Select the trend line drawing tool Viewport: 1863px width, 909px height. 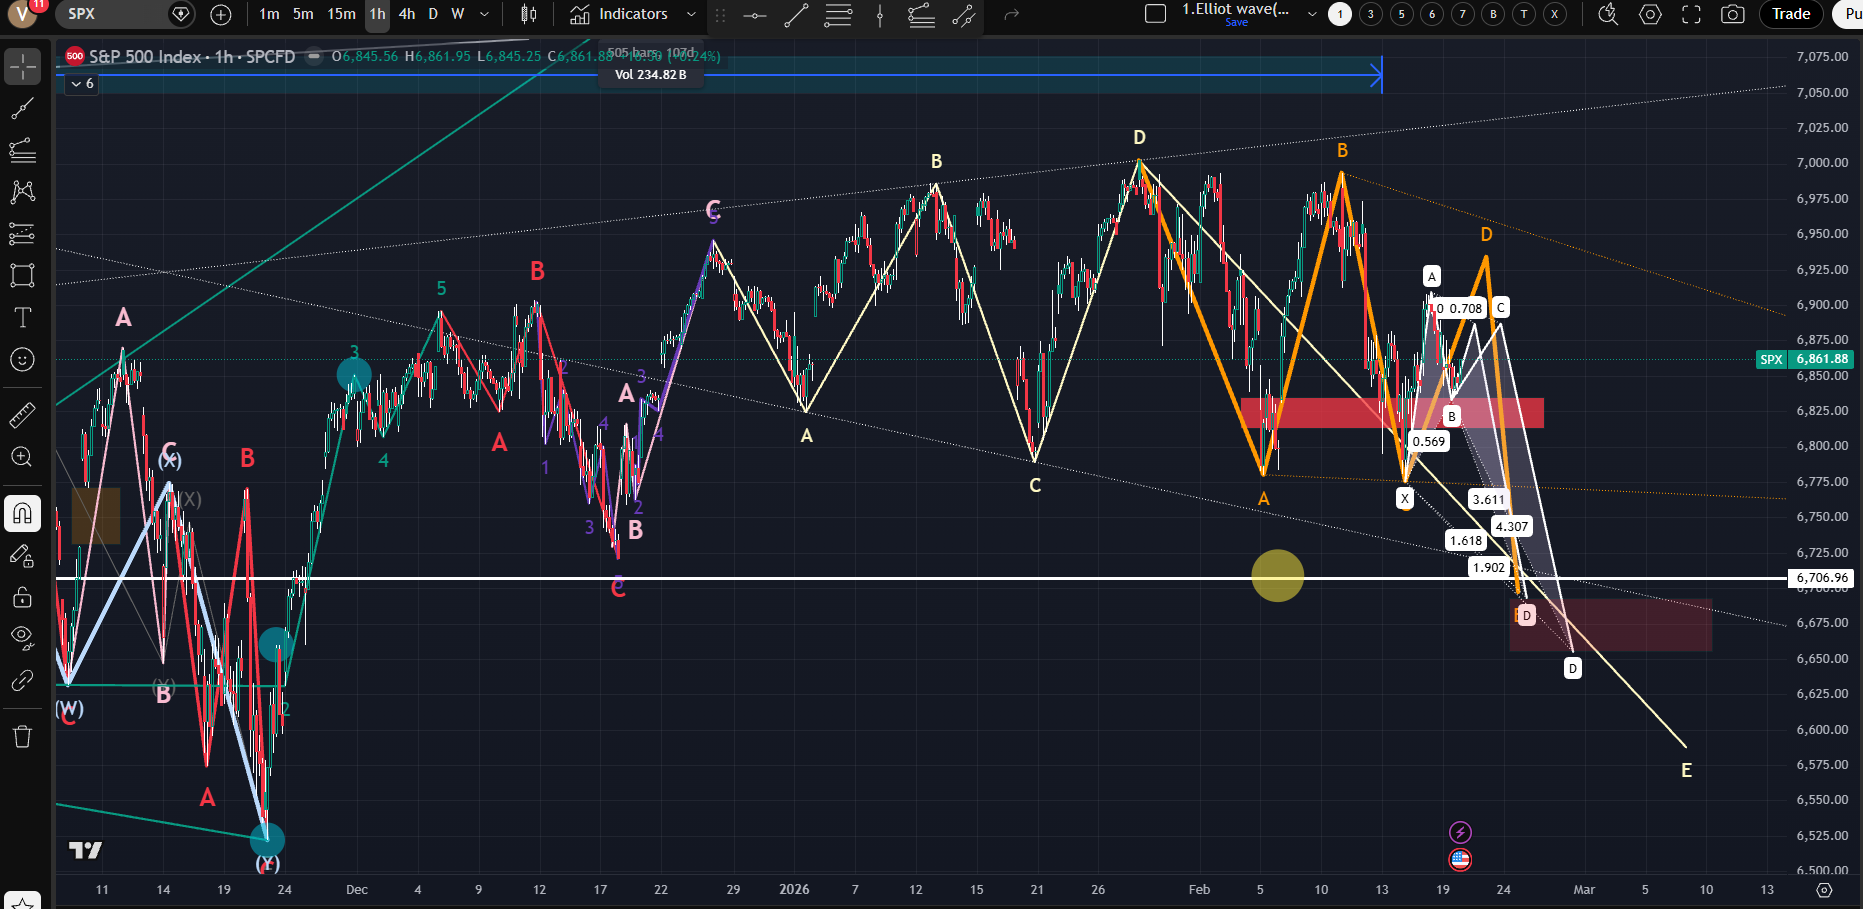(x=22, y=109)
